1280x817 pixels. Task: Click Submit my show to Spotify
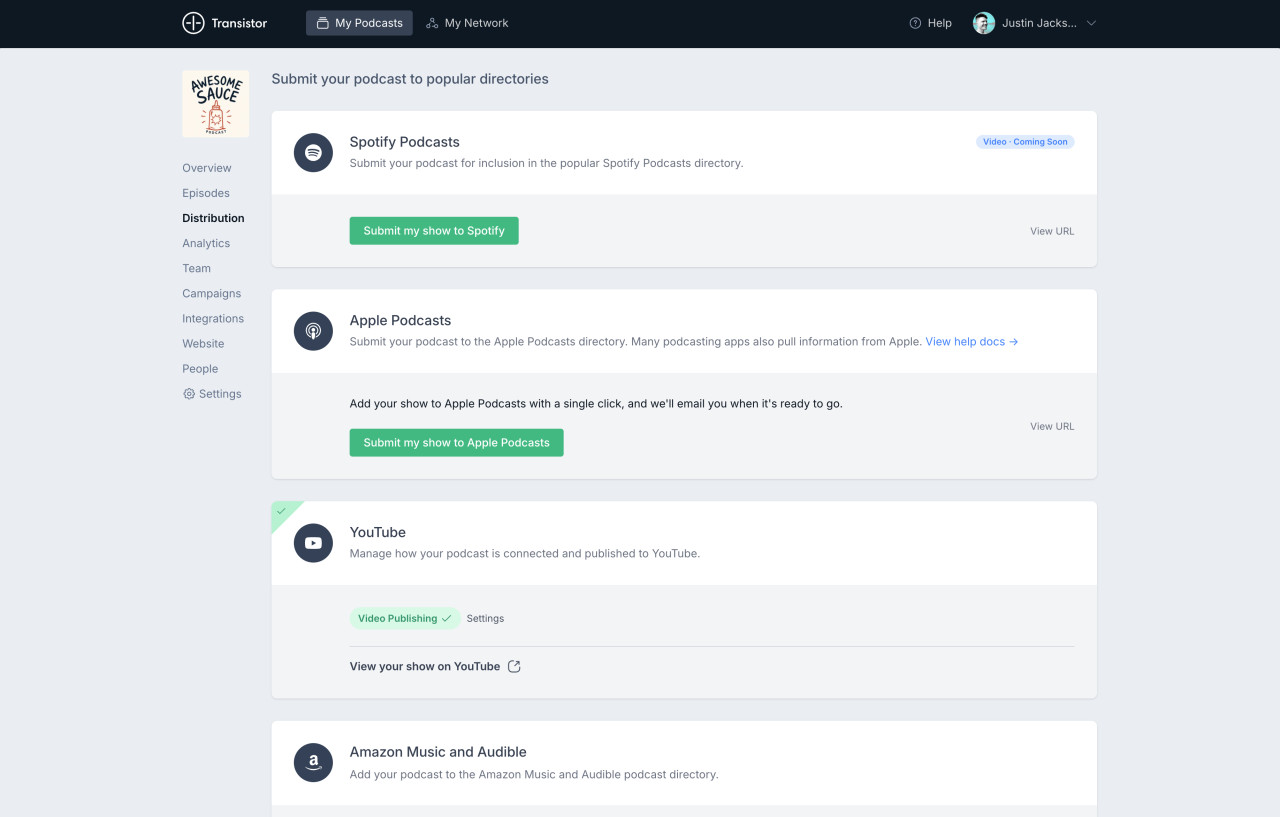click(434, 231)
